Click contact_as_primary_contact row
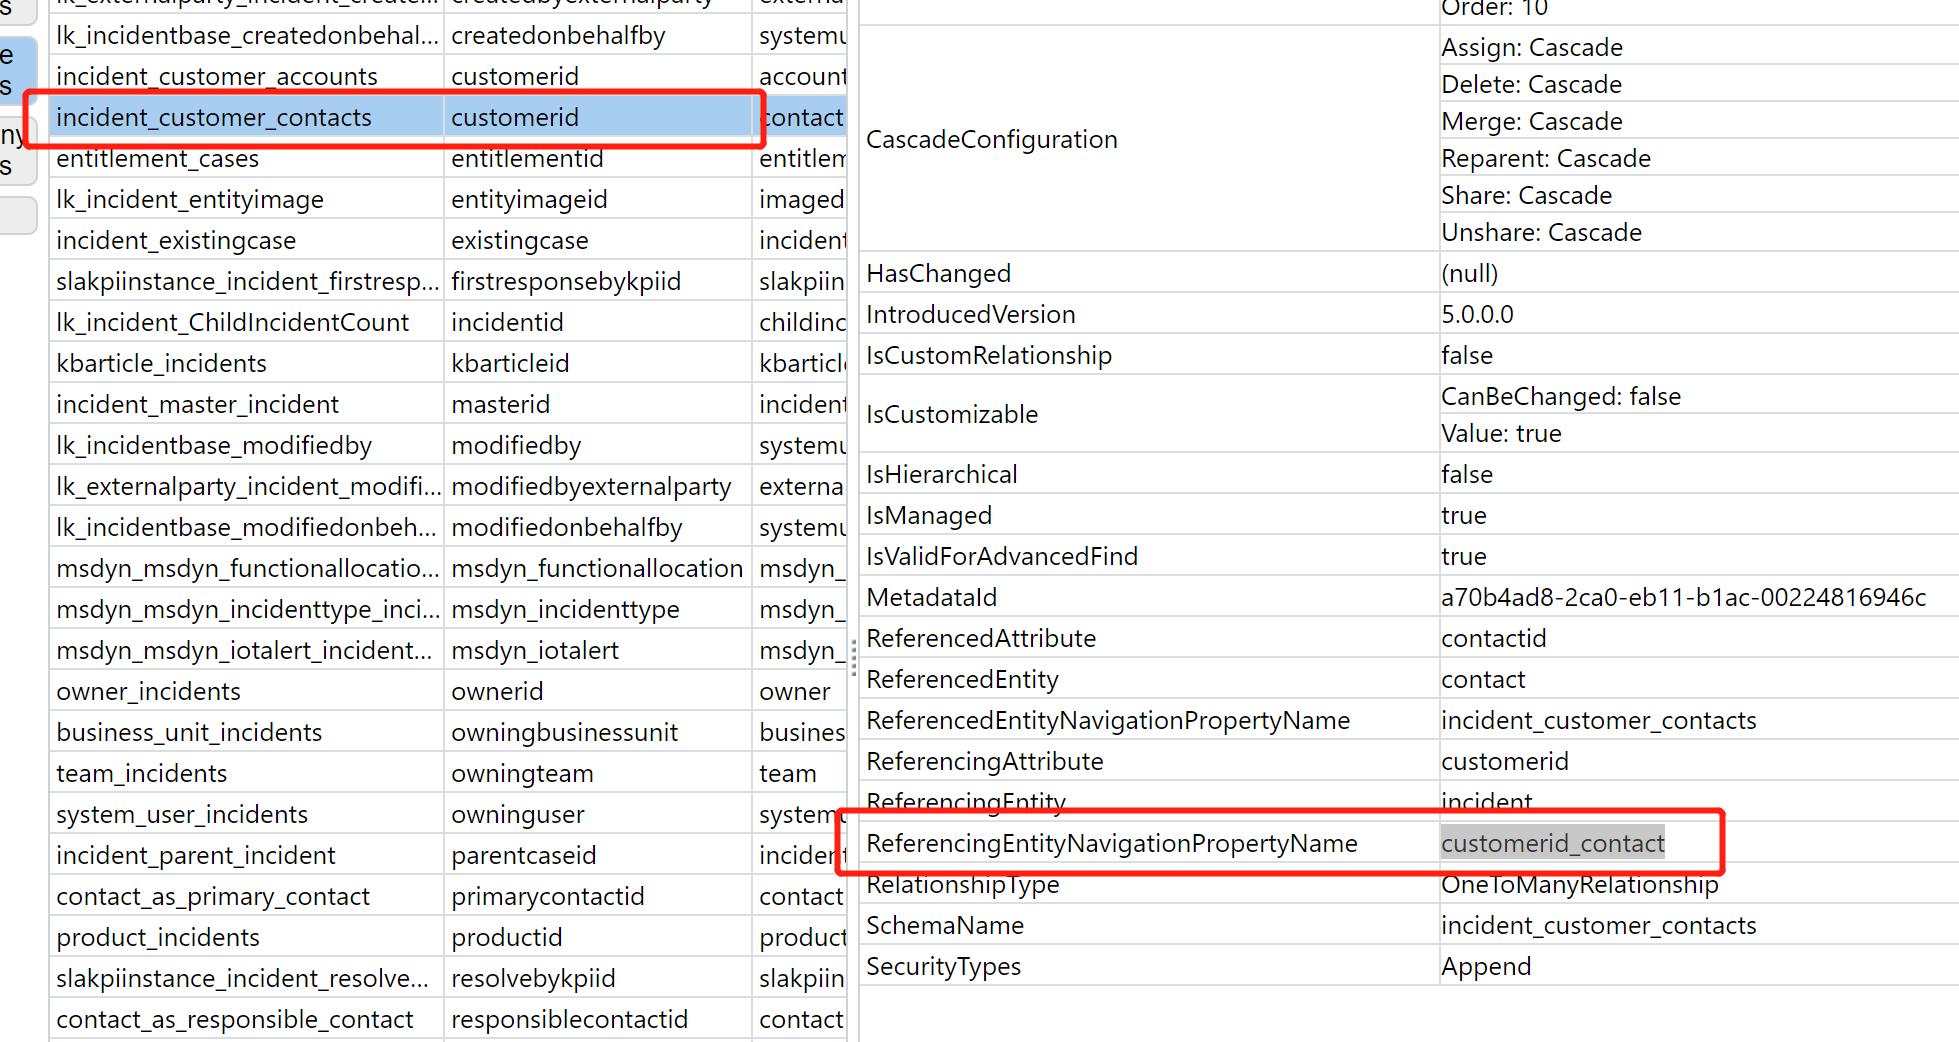 [448, 896]
